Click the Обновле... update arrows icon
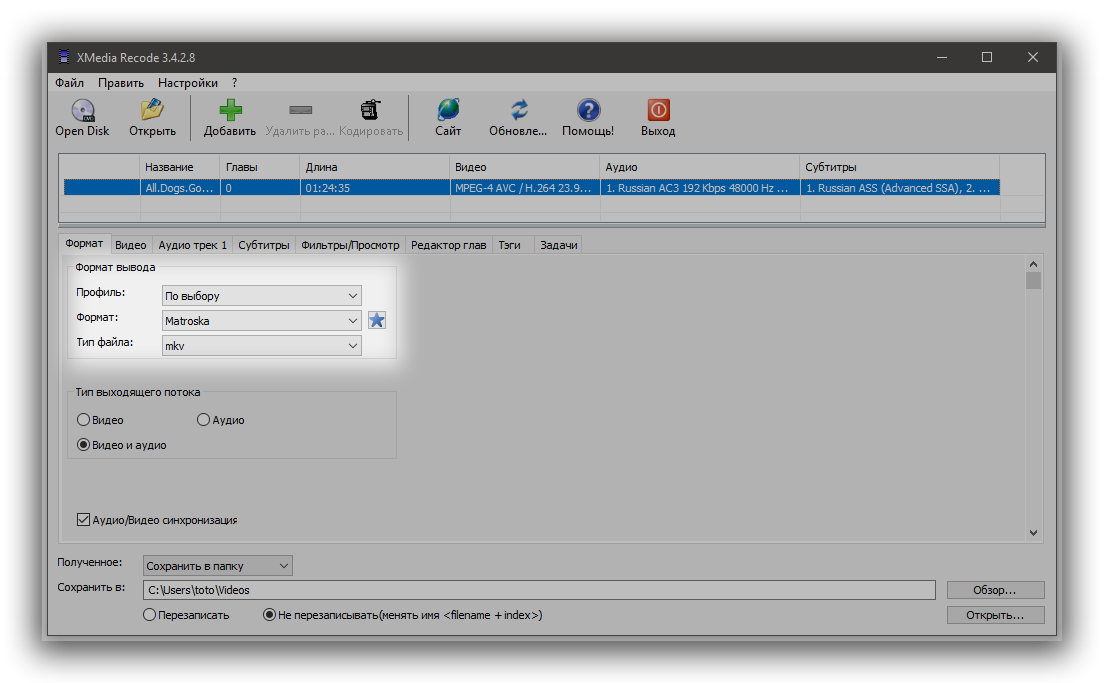 (518, 110)
